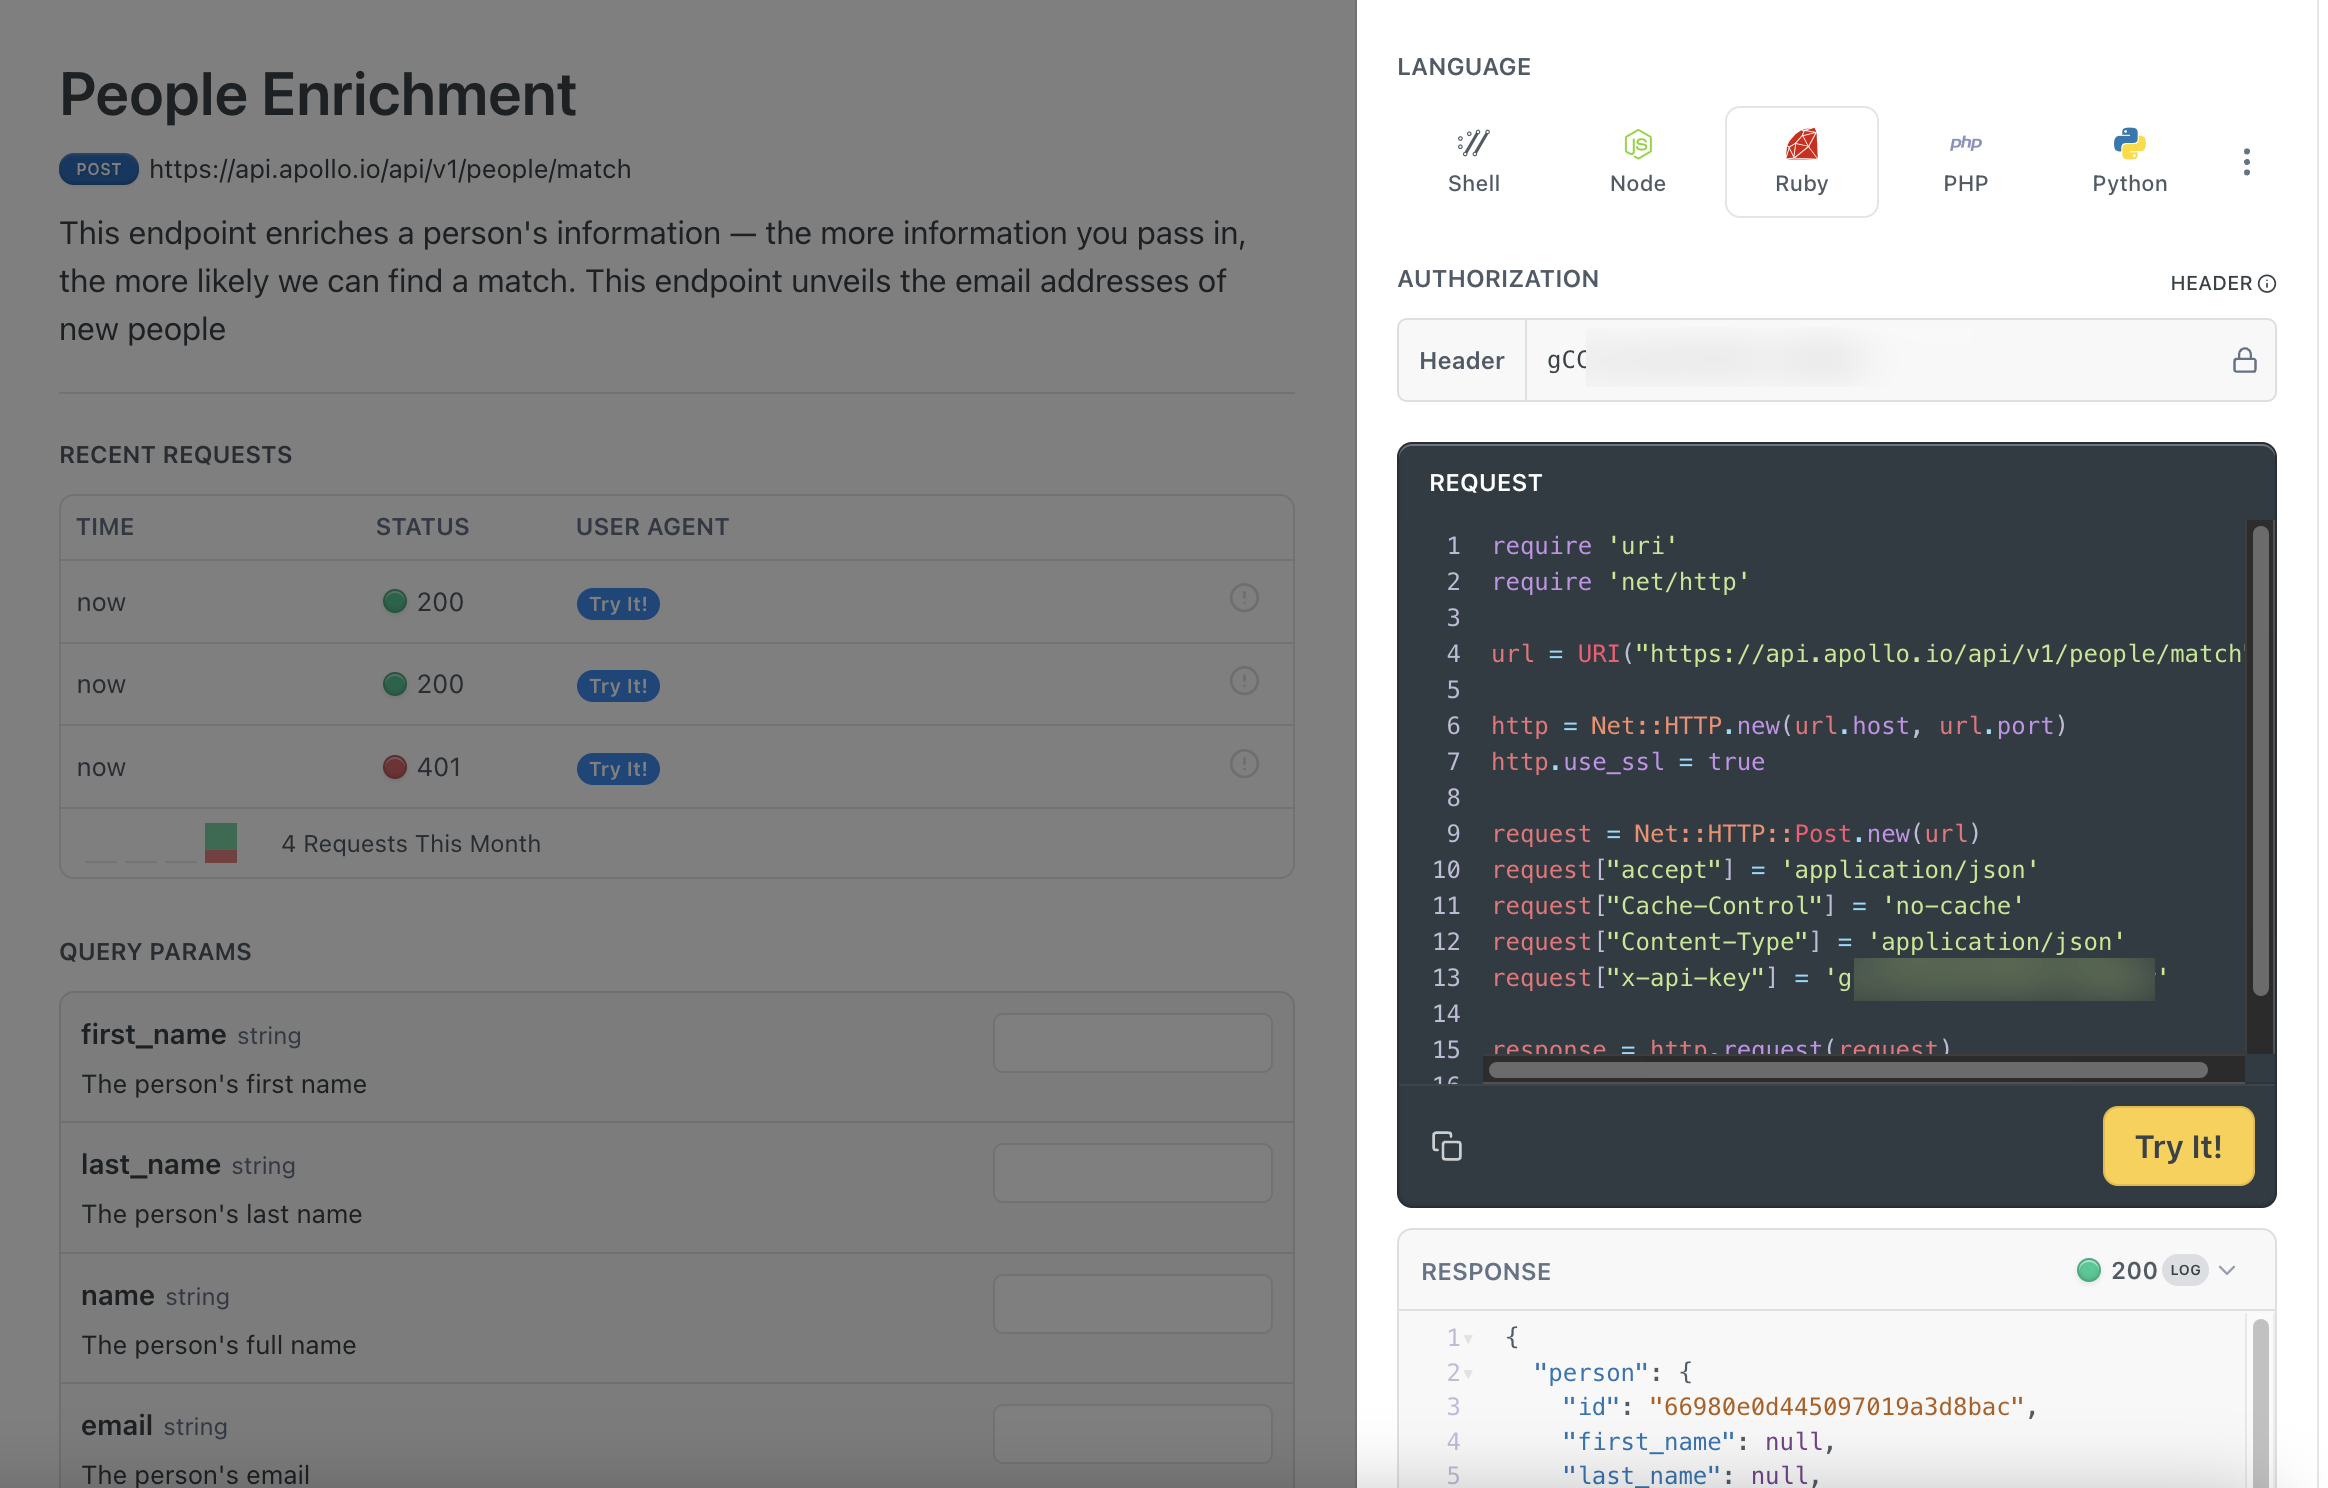
Task: Click the Try It! badge in the 401 row
Action: 618,769
